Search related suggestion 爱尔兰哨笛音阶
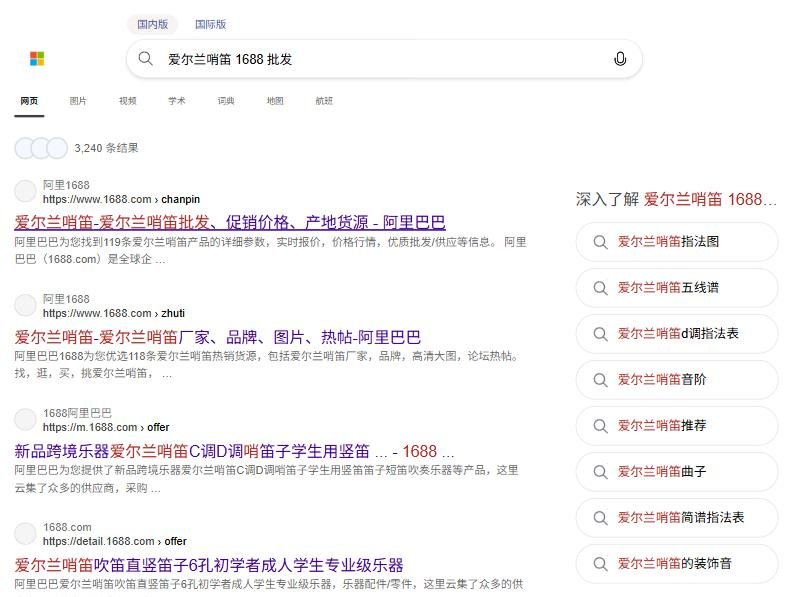This screenshot has width=800, height=597. click(677, 379)
